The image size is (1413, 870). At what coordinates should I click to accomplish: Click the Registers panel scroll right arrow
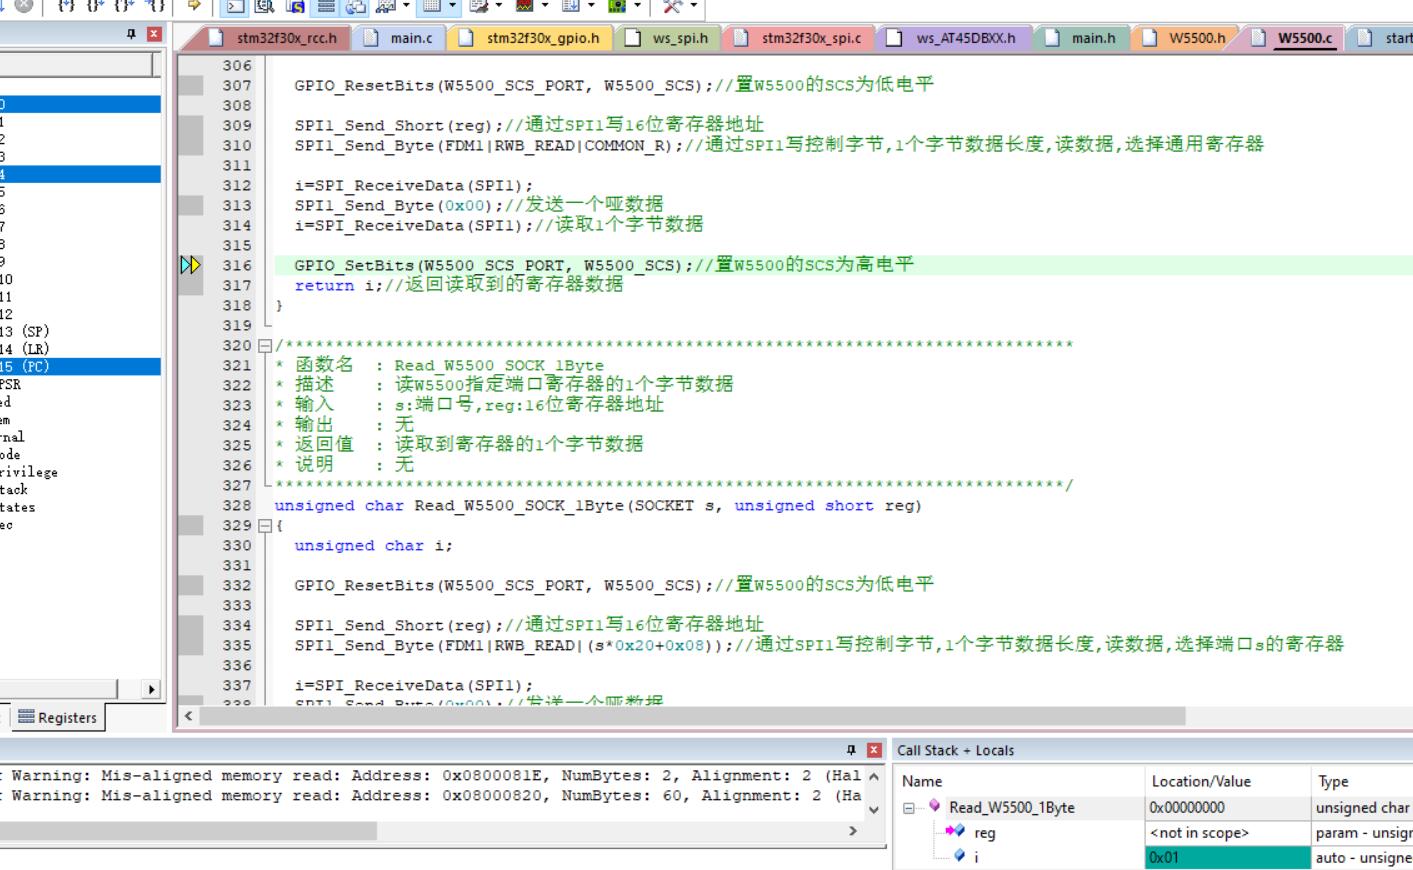pyautogui.click(x=151, y=689)
